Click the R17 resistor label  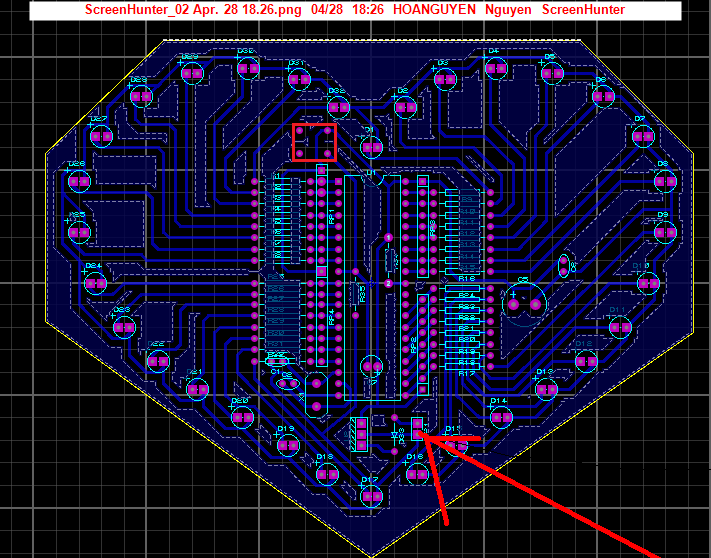click(x=467, y=374)
